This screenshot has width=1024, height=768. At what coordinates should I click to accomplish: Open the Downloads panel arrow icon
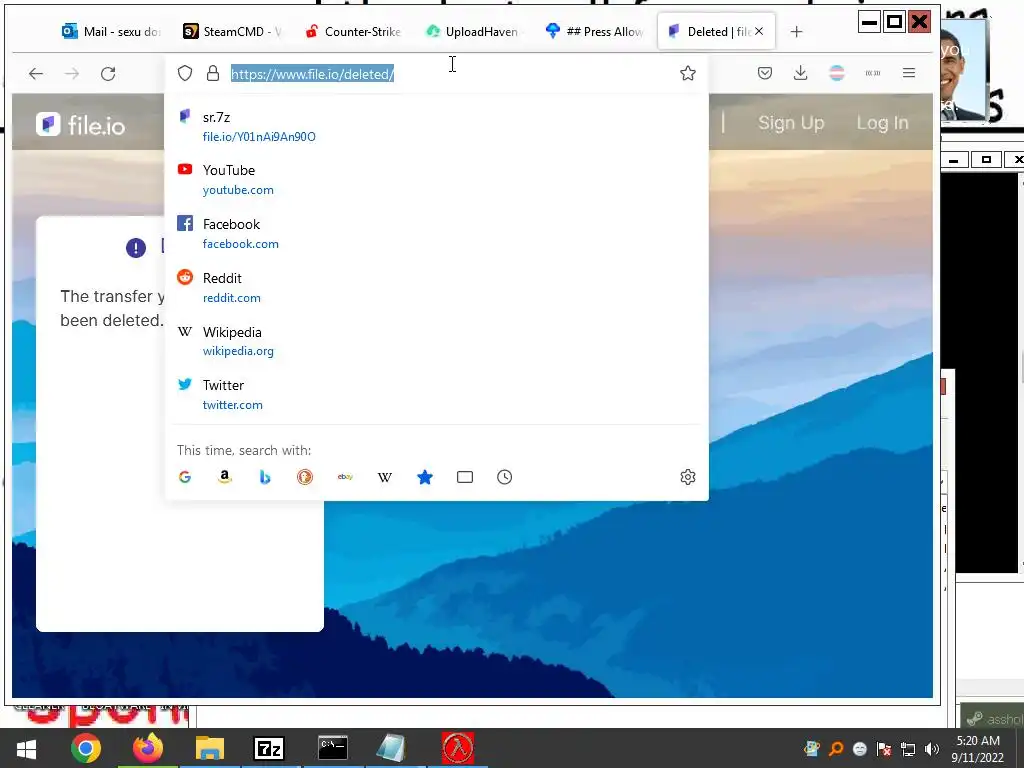click(x=801, y=73)
